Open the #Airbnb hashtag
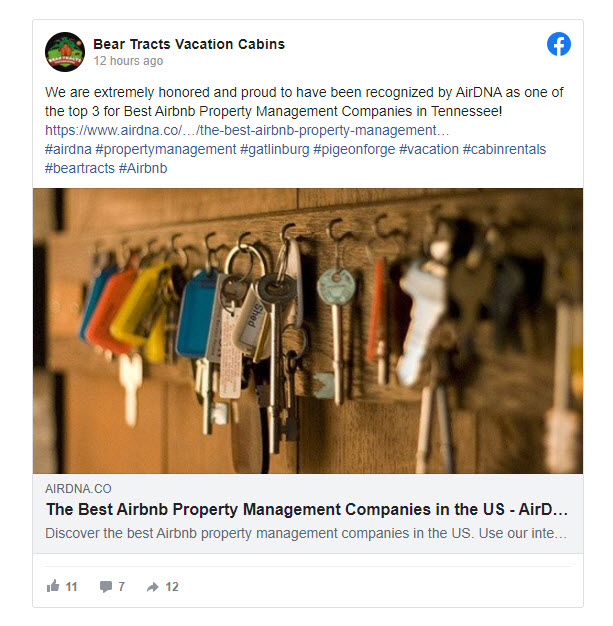Viewport: 613px width, 626px height. point(143,168)
